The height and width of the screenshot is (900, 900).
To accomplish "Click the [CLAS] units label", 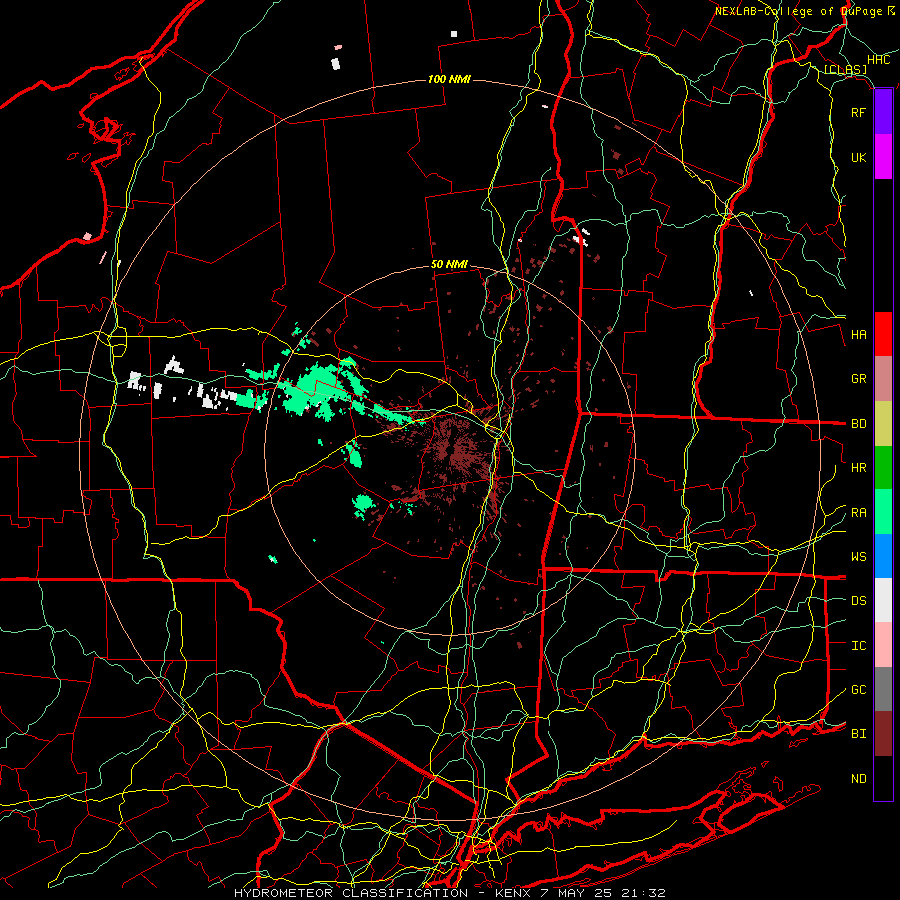I will click(x=845, y=69).
